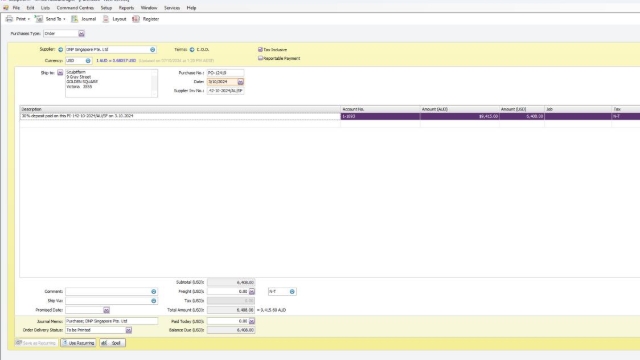The width and height of the screenshot is (640, 360).
Task: Expand the Send To dropdown arrow
Action: [64, 19]
